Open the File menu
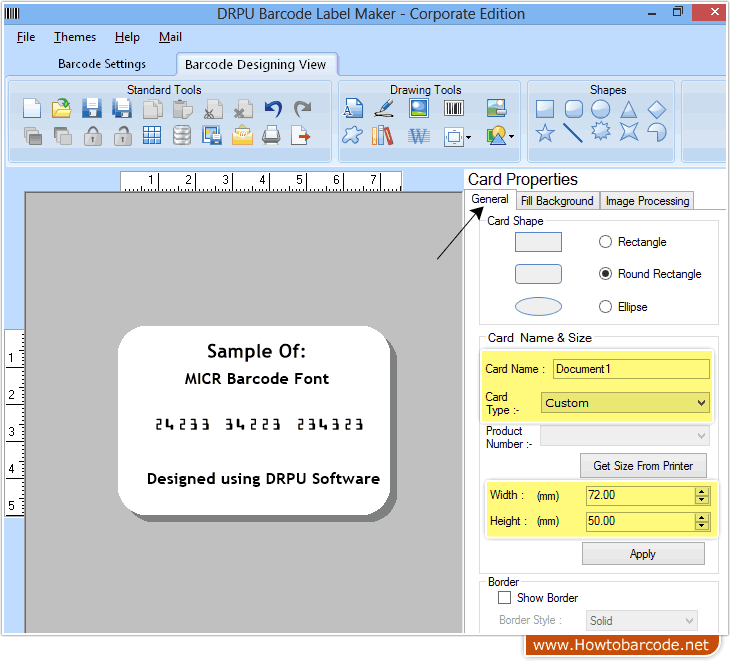The width and height of the screenshot is (730, 662). tap(26, 37)
